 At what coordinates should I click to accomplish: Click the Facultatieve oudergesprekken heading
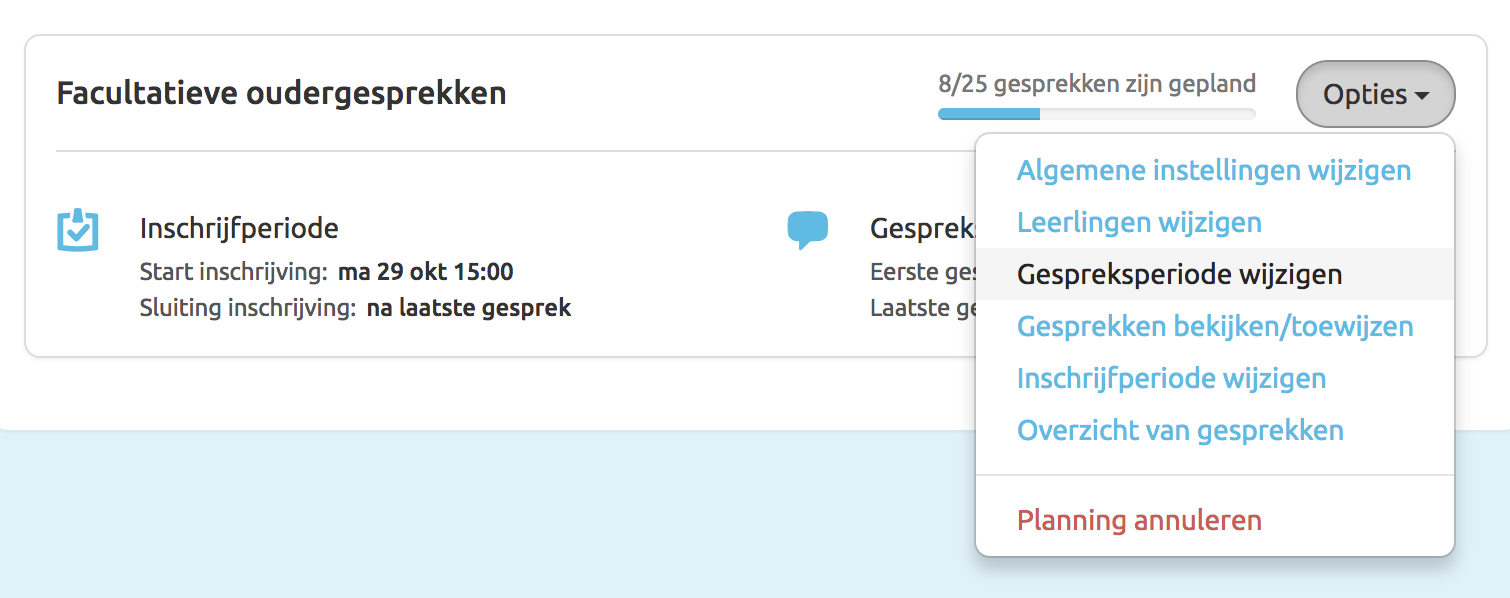(x=281, y=94)
